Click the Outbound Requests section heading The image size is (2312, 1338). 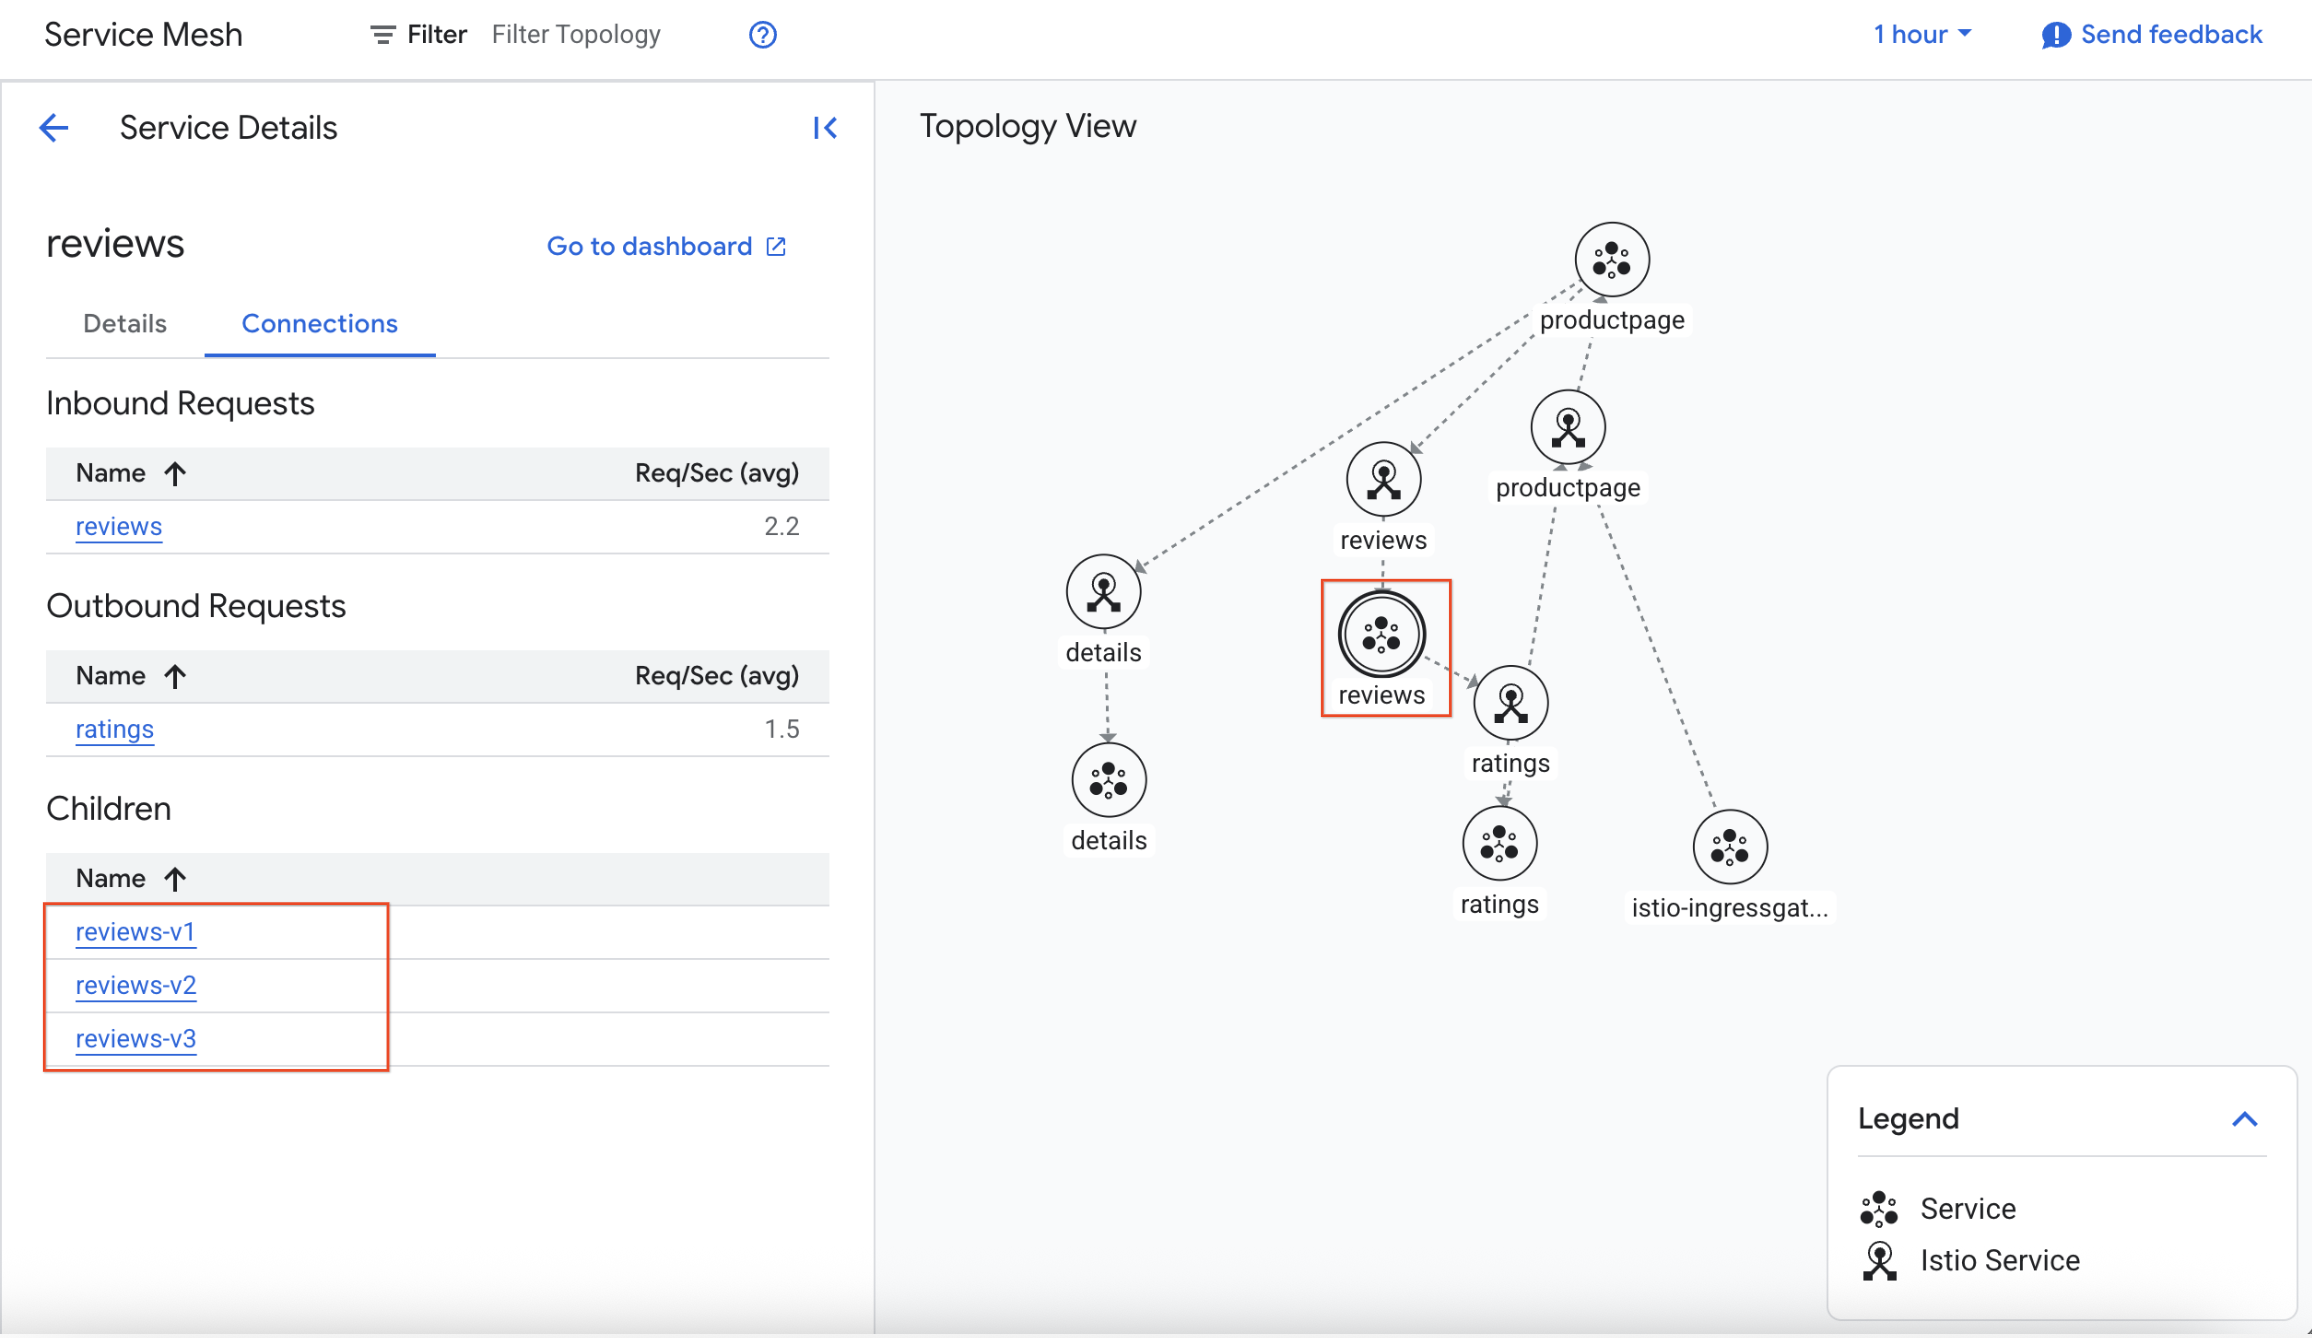coord(196,607)
